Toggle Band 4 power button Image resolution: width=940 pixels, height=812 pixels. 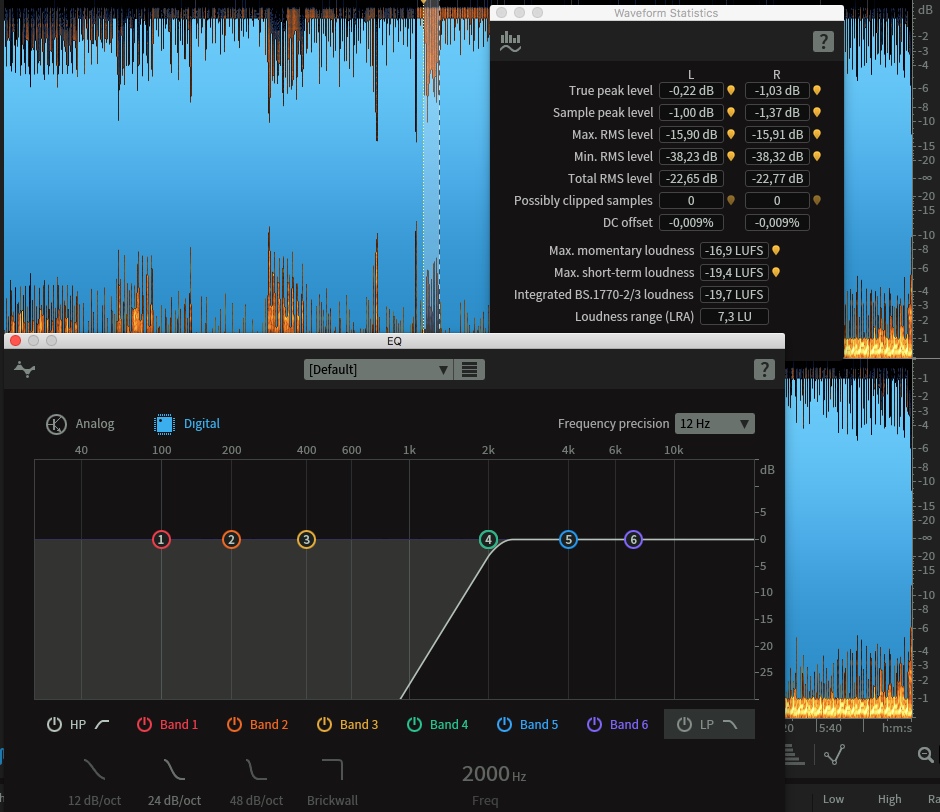(x=414, y=724)
